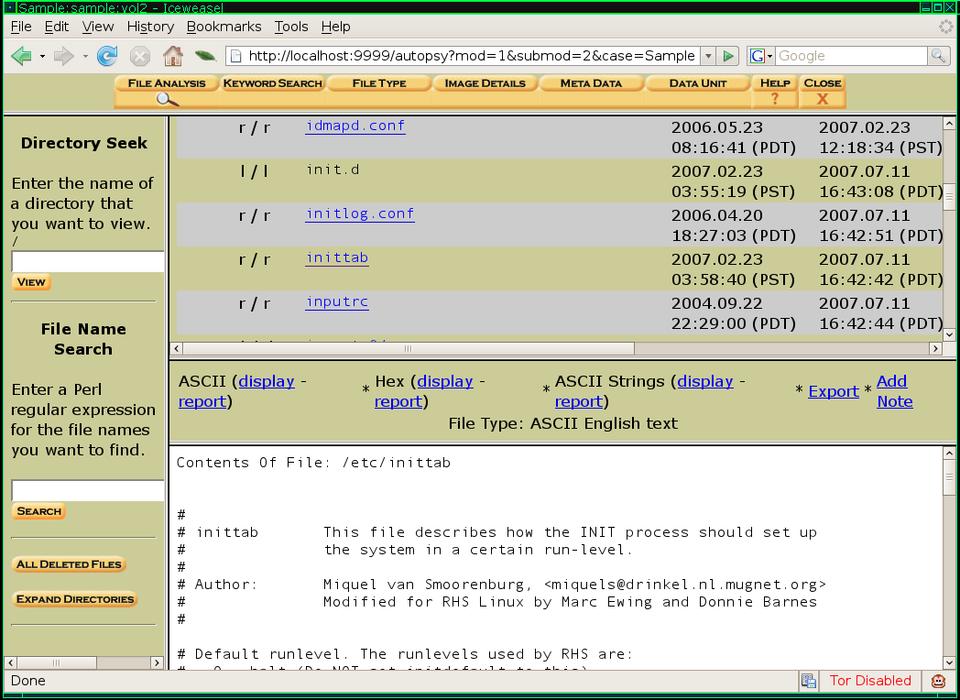Click the green leaf toolbar icon

point(205,56)
